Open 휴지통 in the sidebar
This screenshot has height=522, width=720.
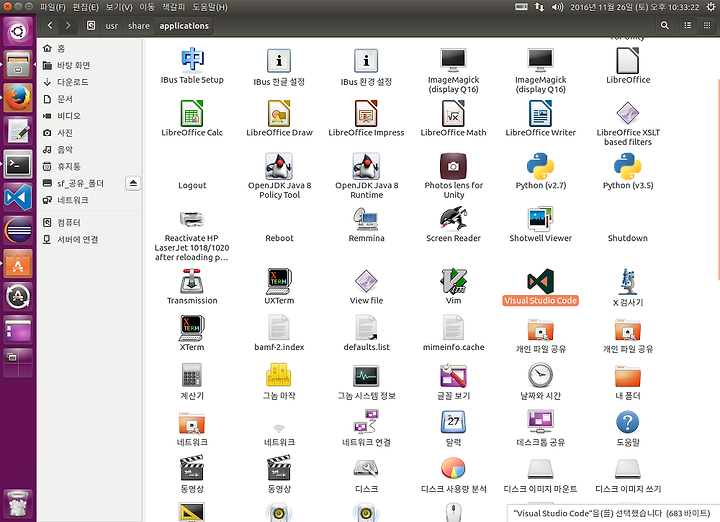[x=69, y=166]
